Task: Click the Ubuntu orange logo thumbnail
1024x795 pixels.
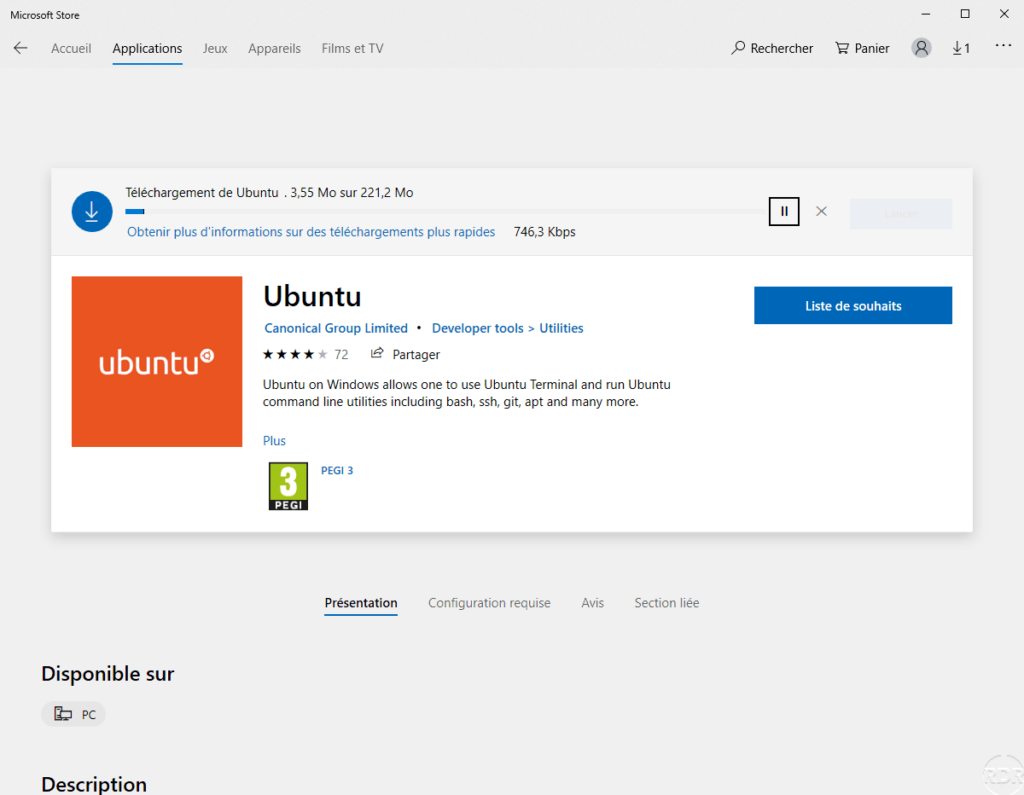Action: (157, 362)
